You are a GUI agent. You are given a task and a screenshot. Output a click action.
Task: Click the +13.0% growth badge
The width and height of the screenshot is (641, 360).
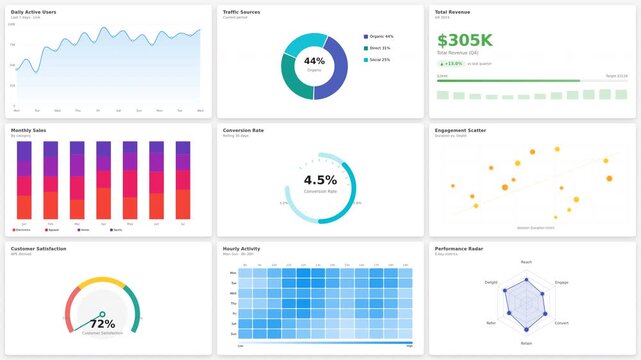pos(451,64)
